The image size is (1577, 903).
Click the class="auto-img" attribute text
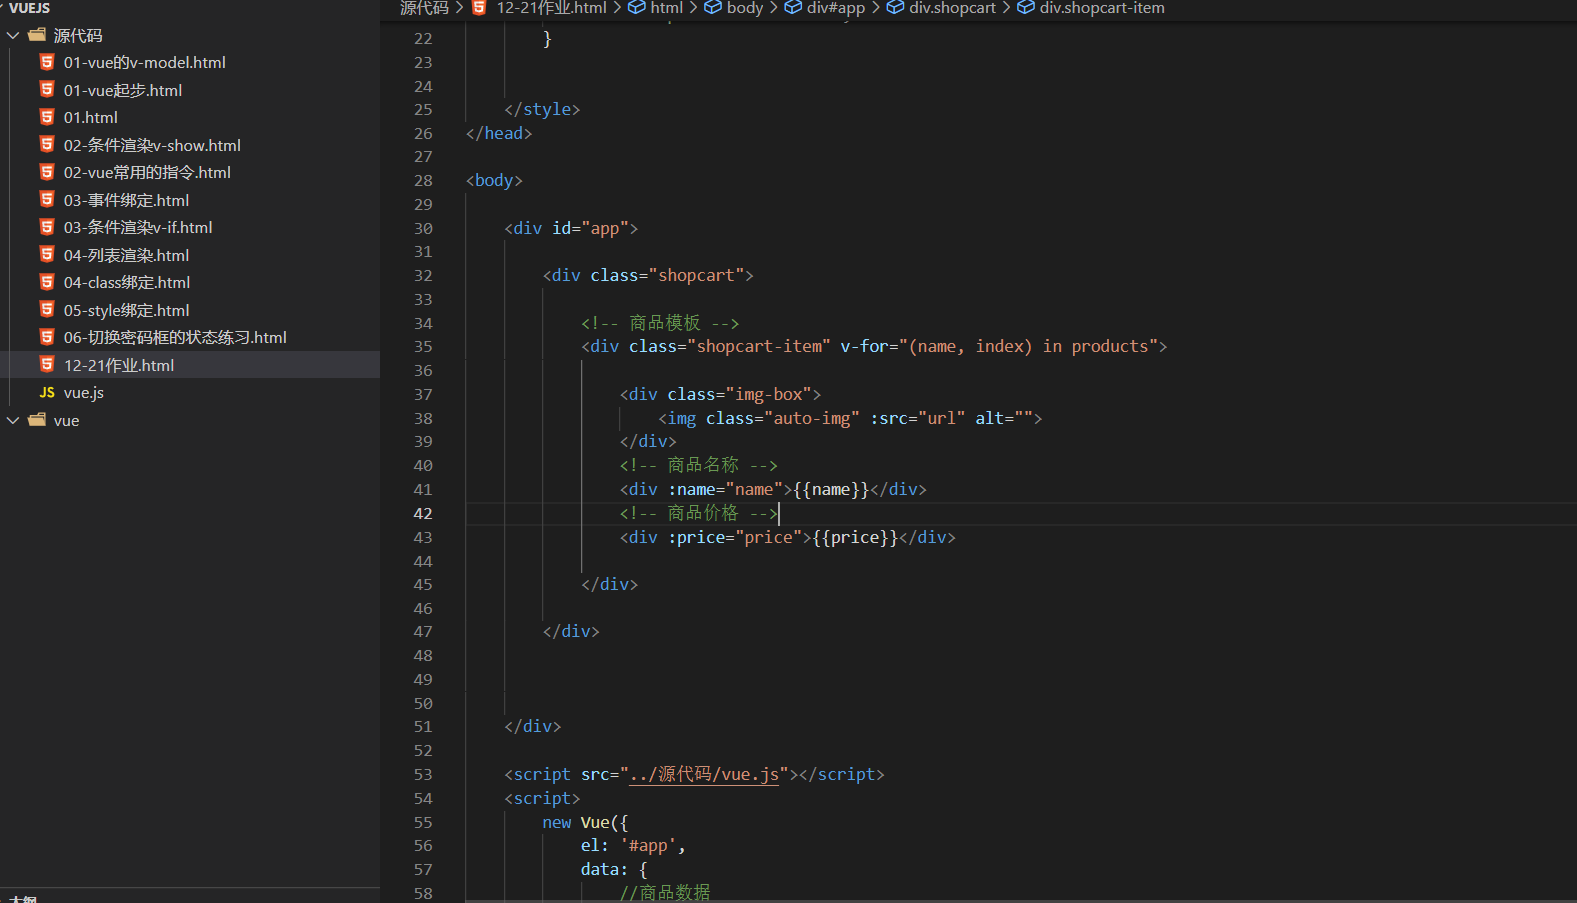783,418
